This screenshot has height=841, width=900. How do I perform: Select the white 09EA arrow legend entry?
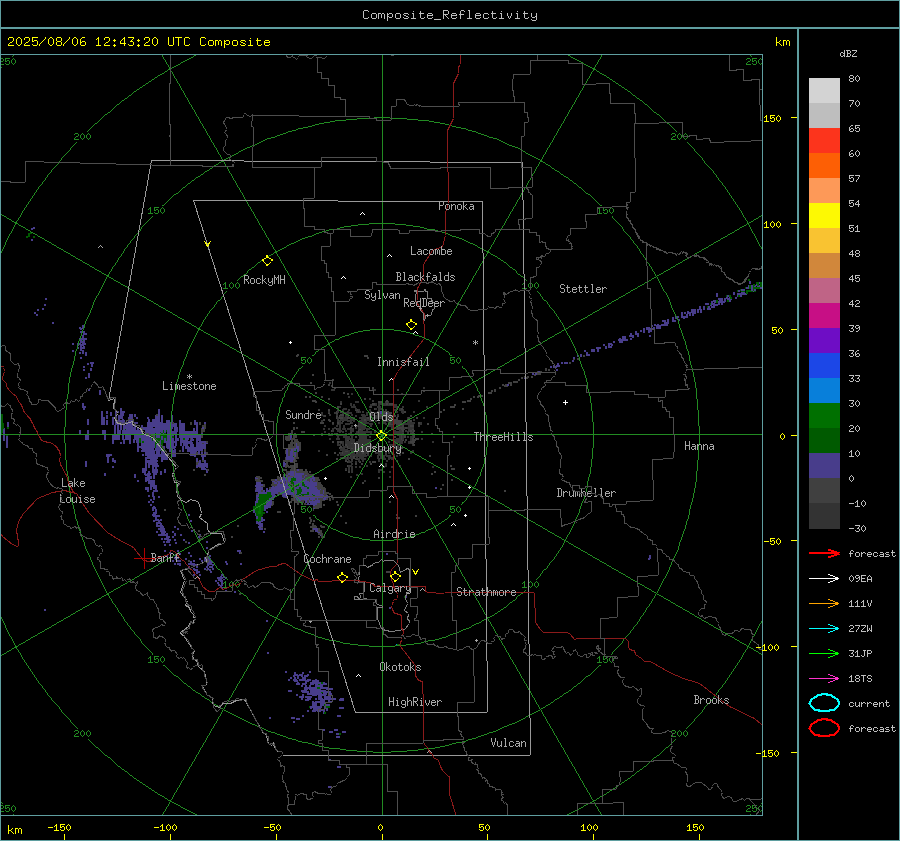pyautogui.click(x=824, y=578)
